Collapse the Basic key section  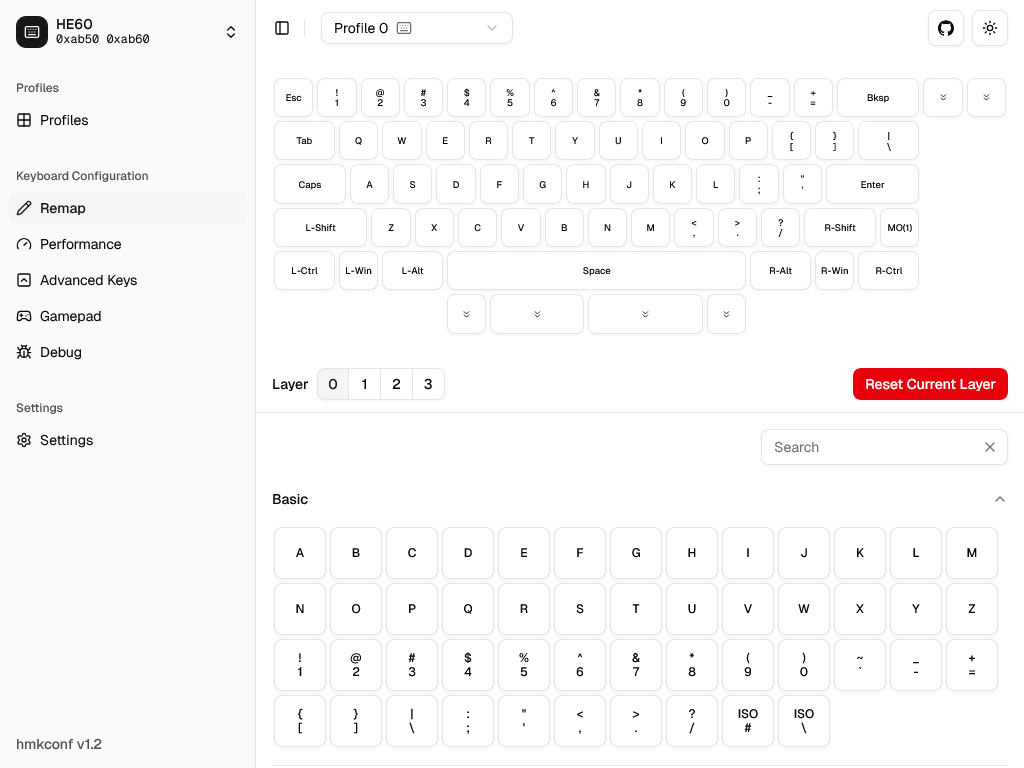[999, 499]
